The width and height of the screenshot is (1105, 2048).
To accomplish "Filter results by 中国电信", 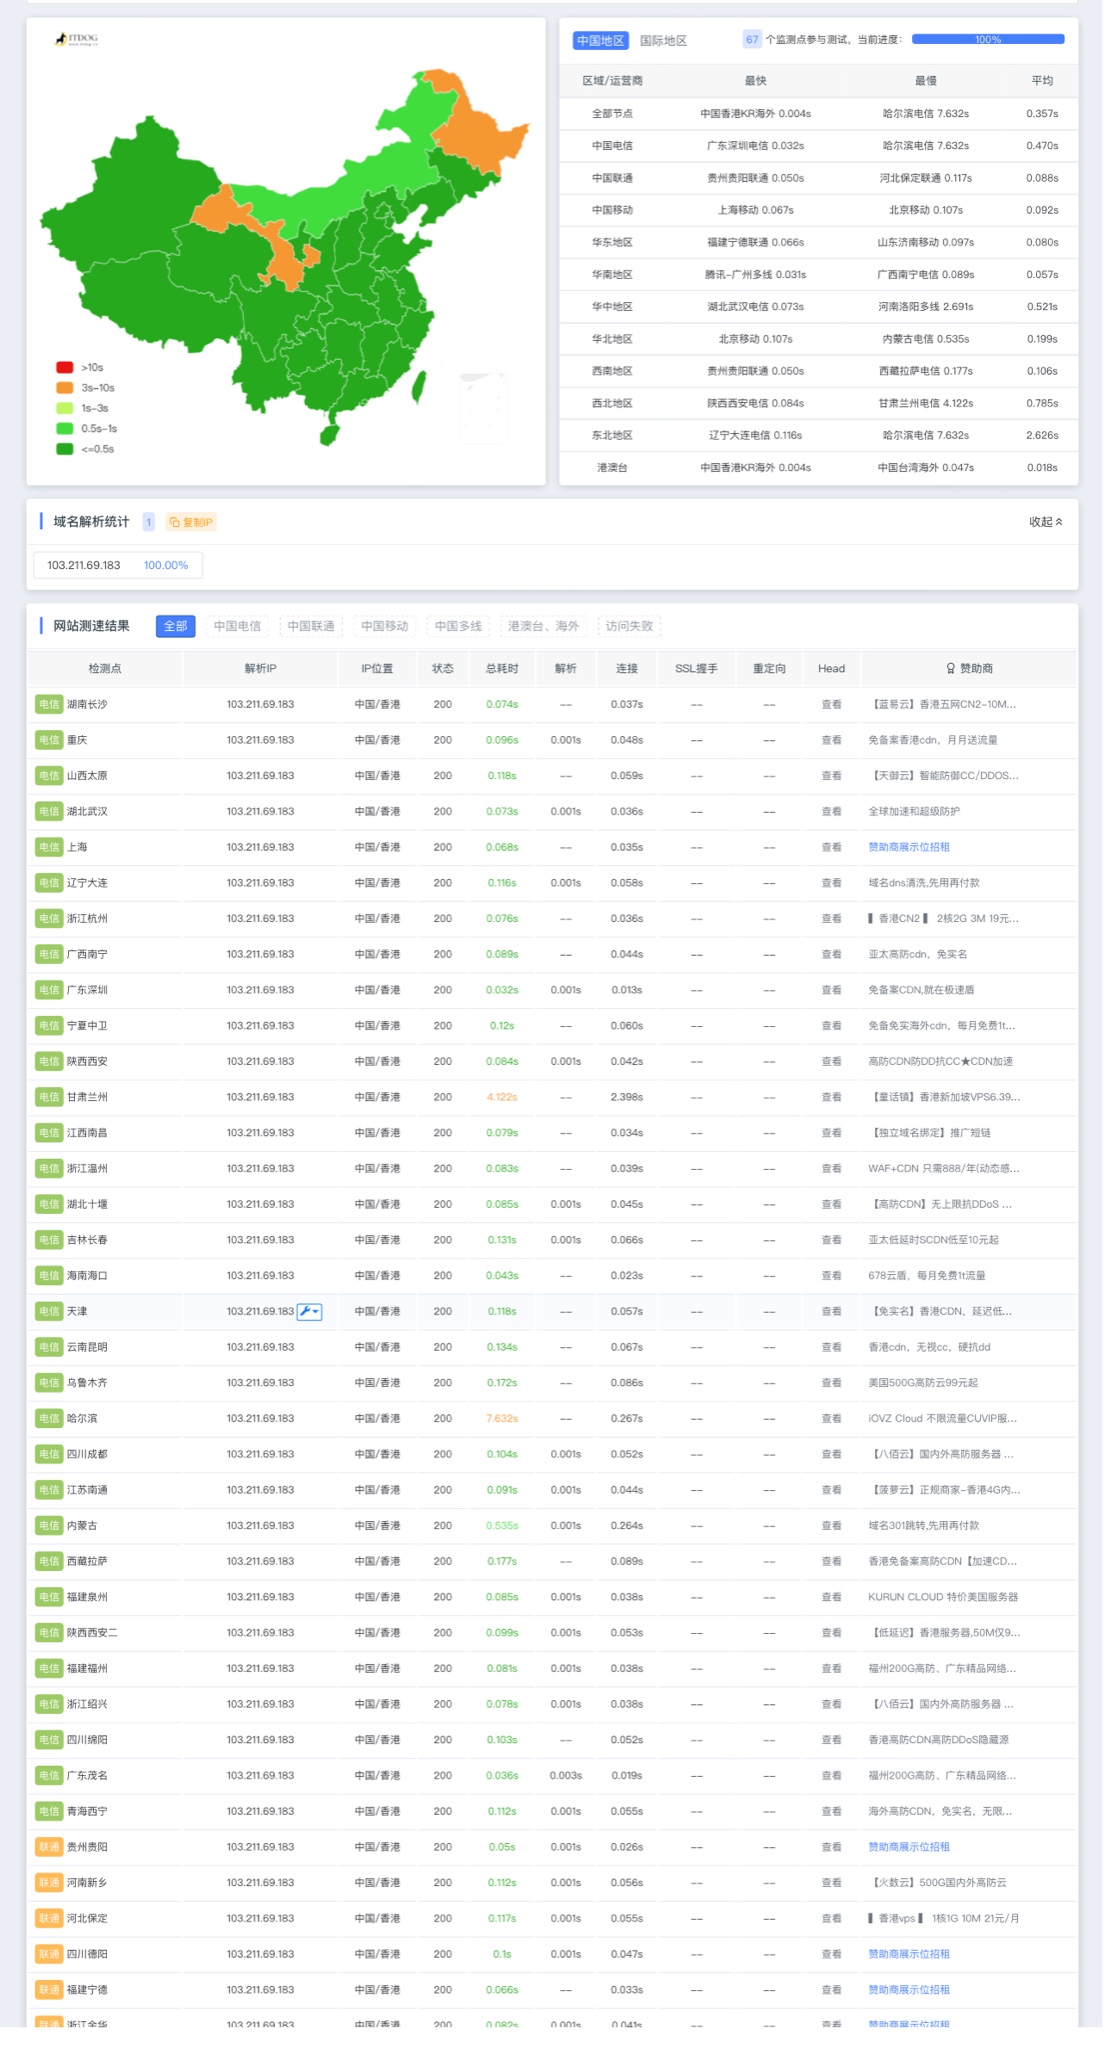I will tap(237, 626).
